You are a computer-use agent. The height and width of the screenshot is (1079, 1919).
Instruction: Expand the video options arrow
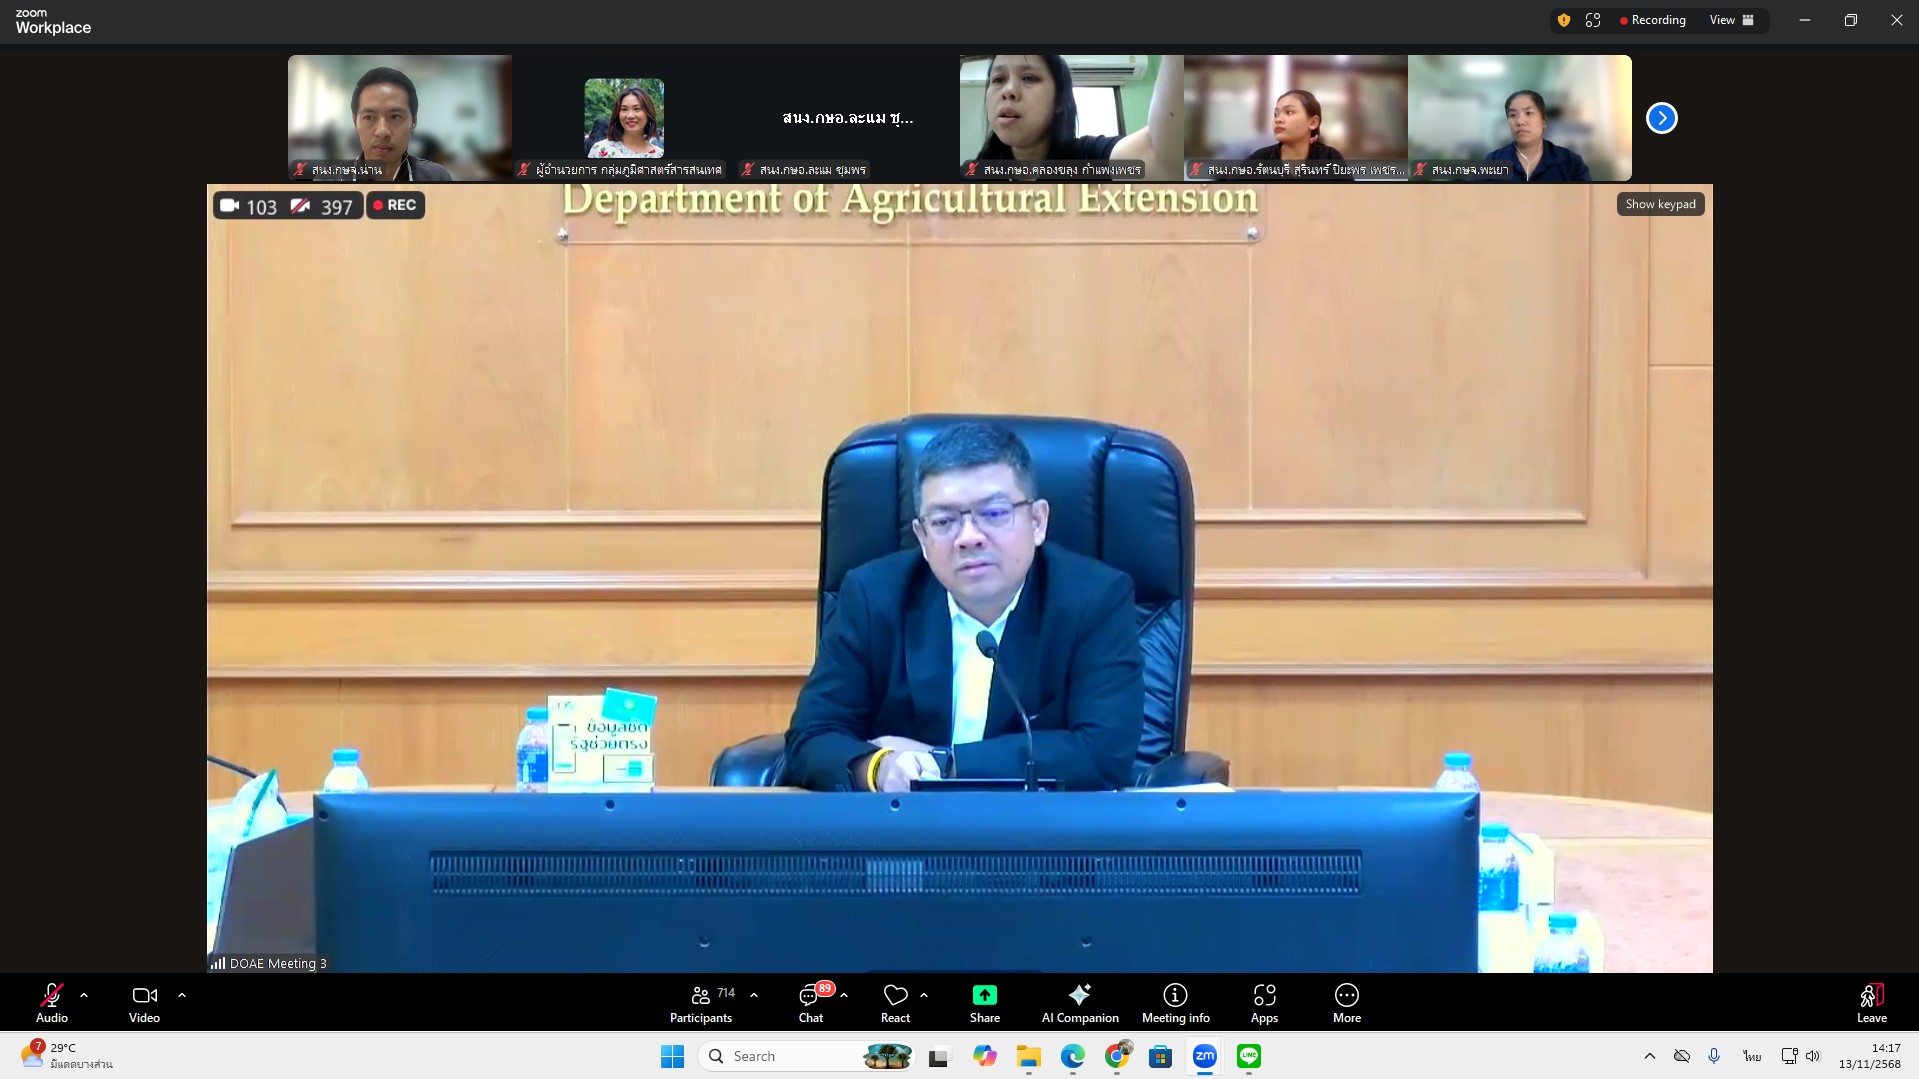(182, 995)
